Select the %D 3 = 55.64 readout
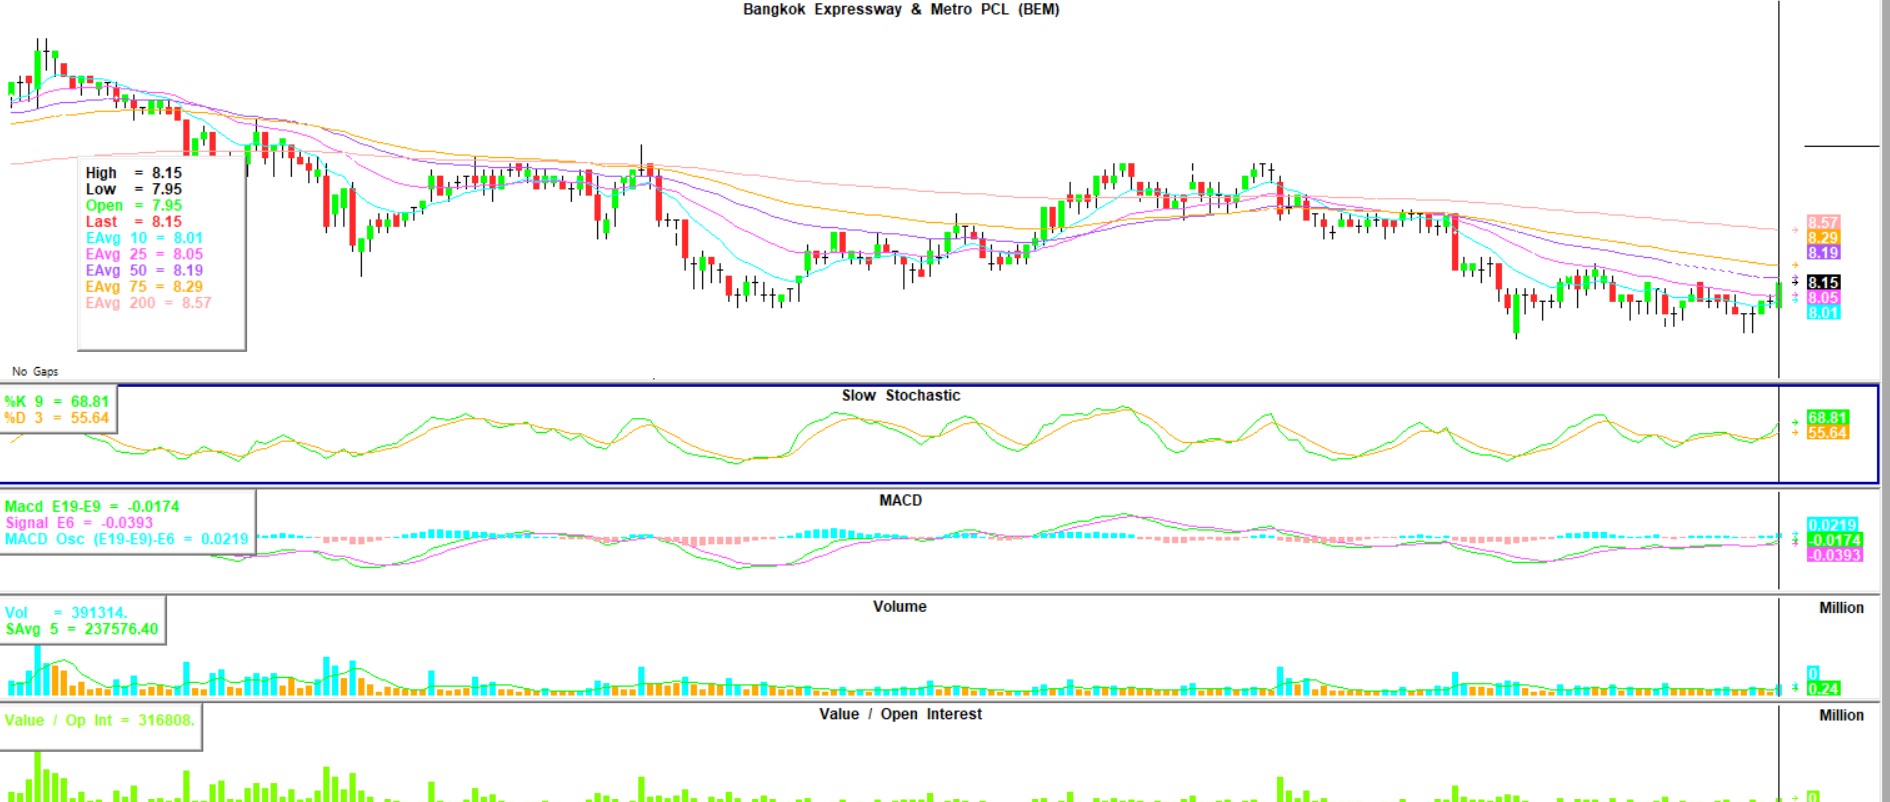 coord(56,418)
